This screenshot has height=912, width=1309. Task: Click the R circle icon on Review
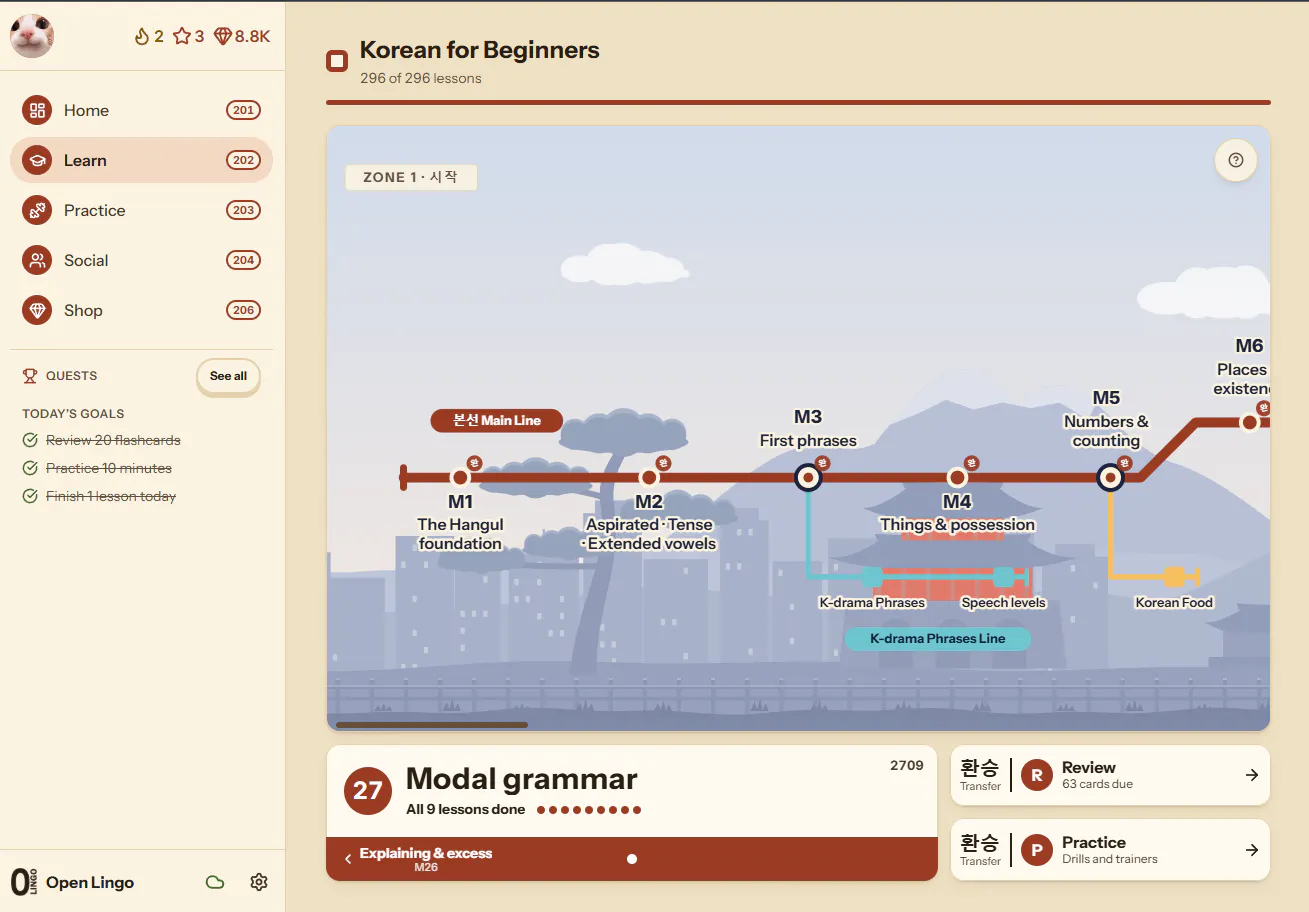click(x=1037, y=775)
